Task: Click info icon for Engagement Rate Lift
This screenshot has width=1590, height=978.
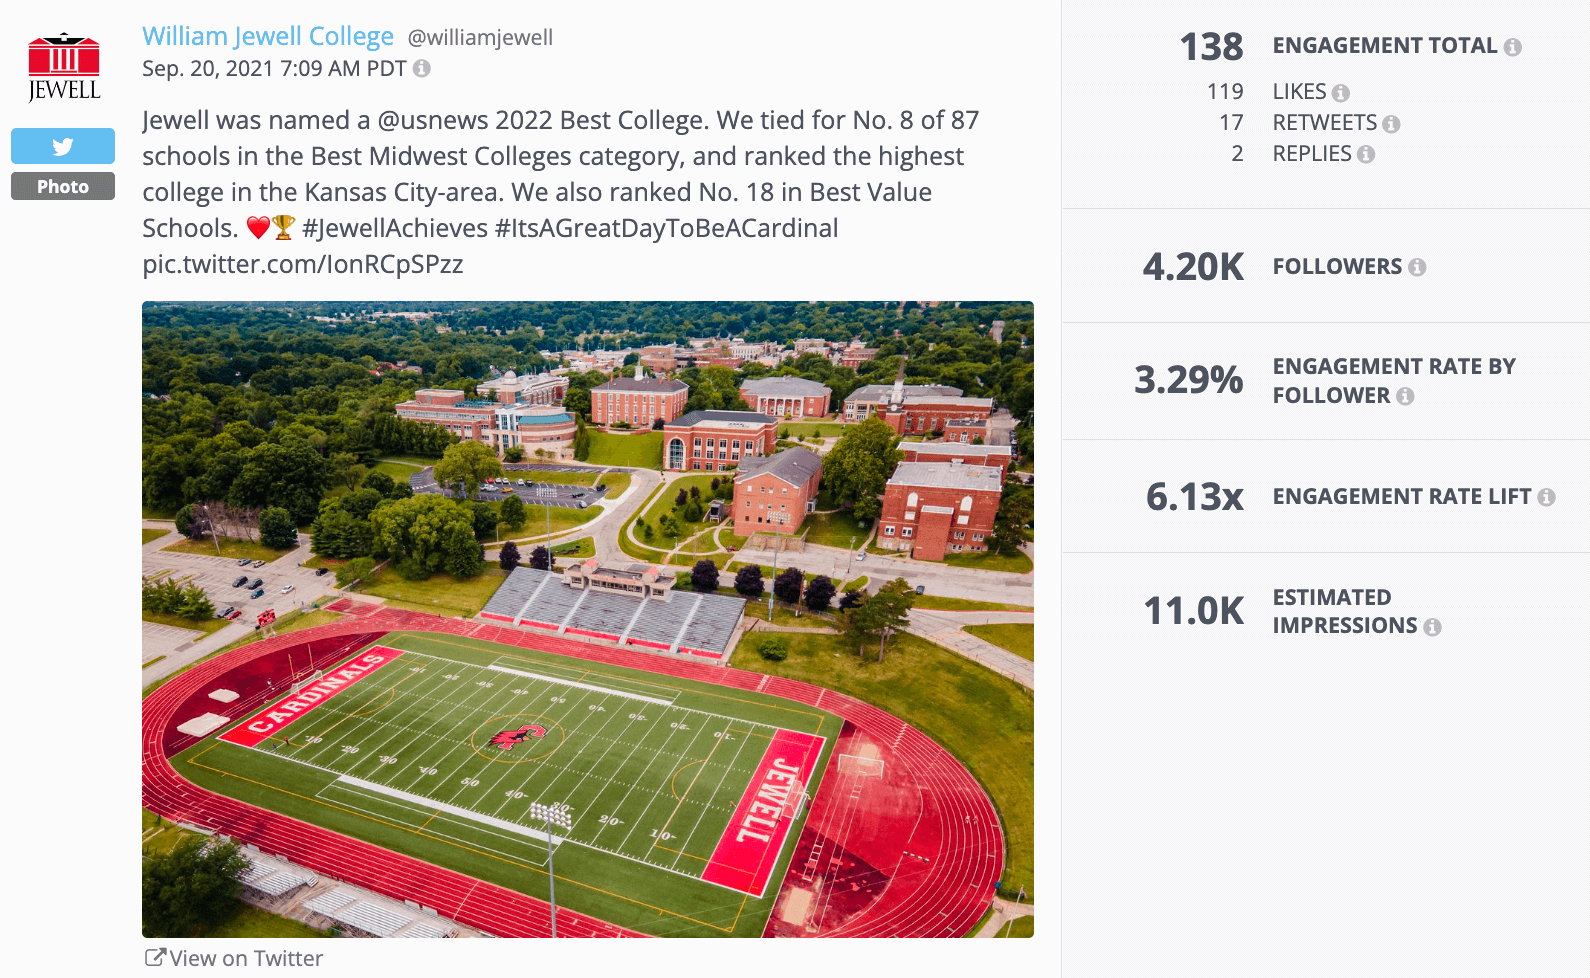Action: (x=1548, y=496)
